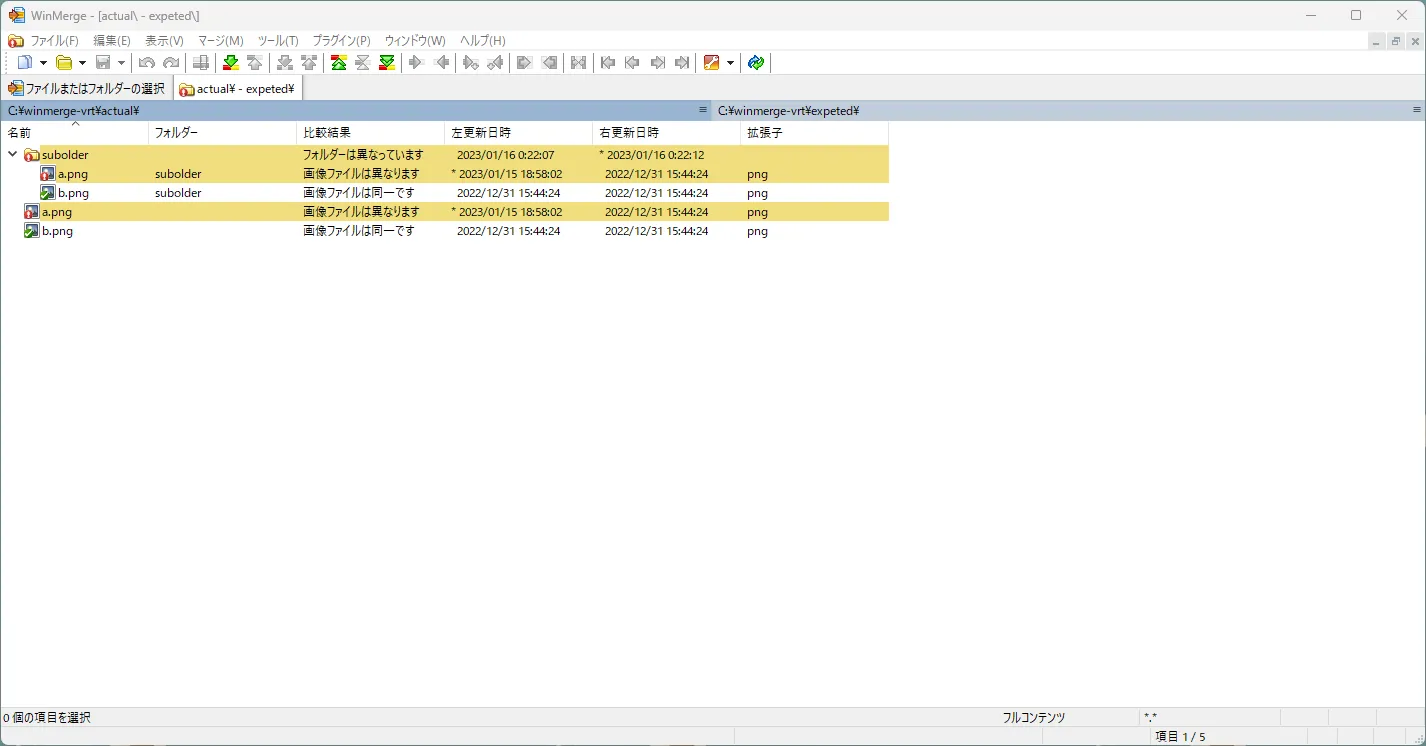Open a new compare with the New icon
The width and height of the screenshot is (1426, 746).
[x=26, y=62]
